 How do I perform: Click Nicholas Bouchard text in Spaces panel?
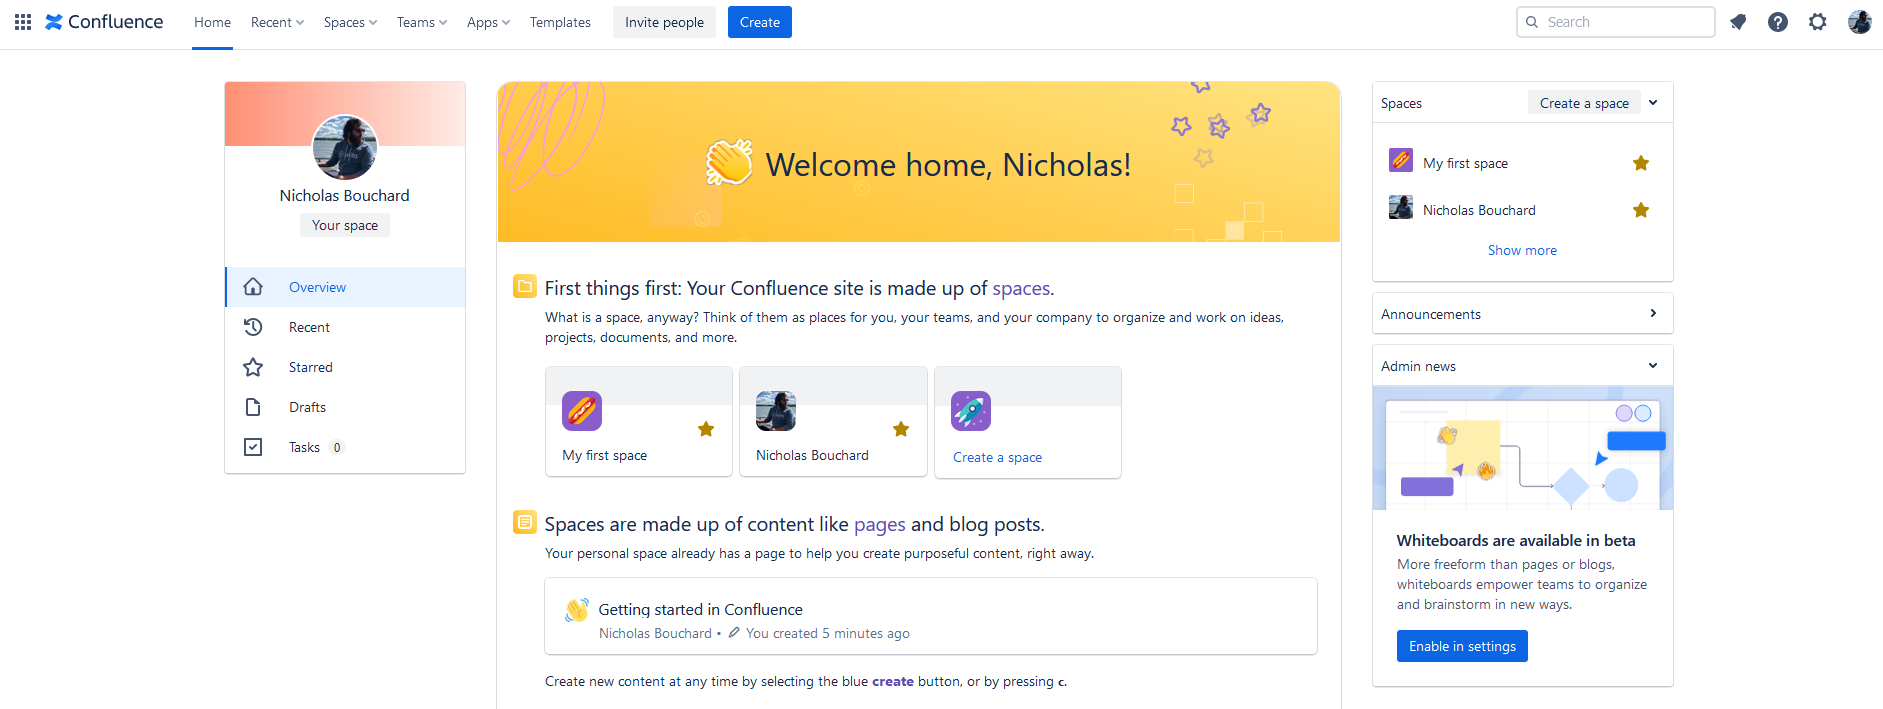[1479, 210]
